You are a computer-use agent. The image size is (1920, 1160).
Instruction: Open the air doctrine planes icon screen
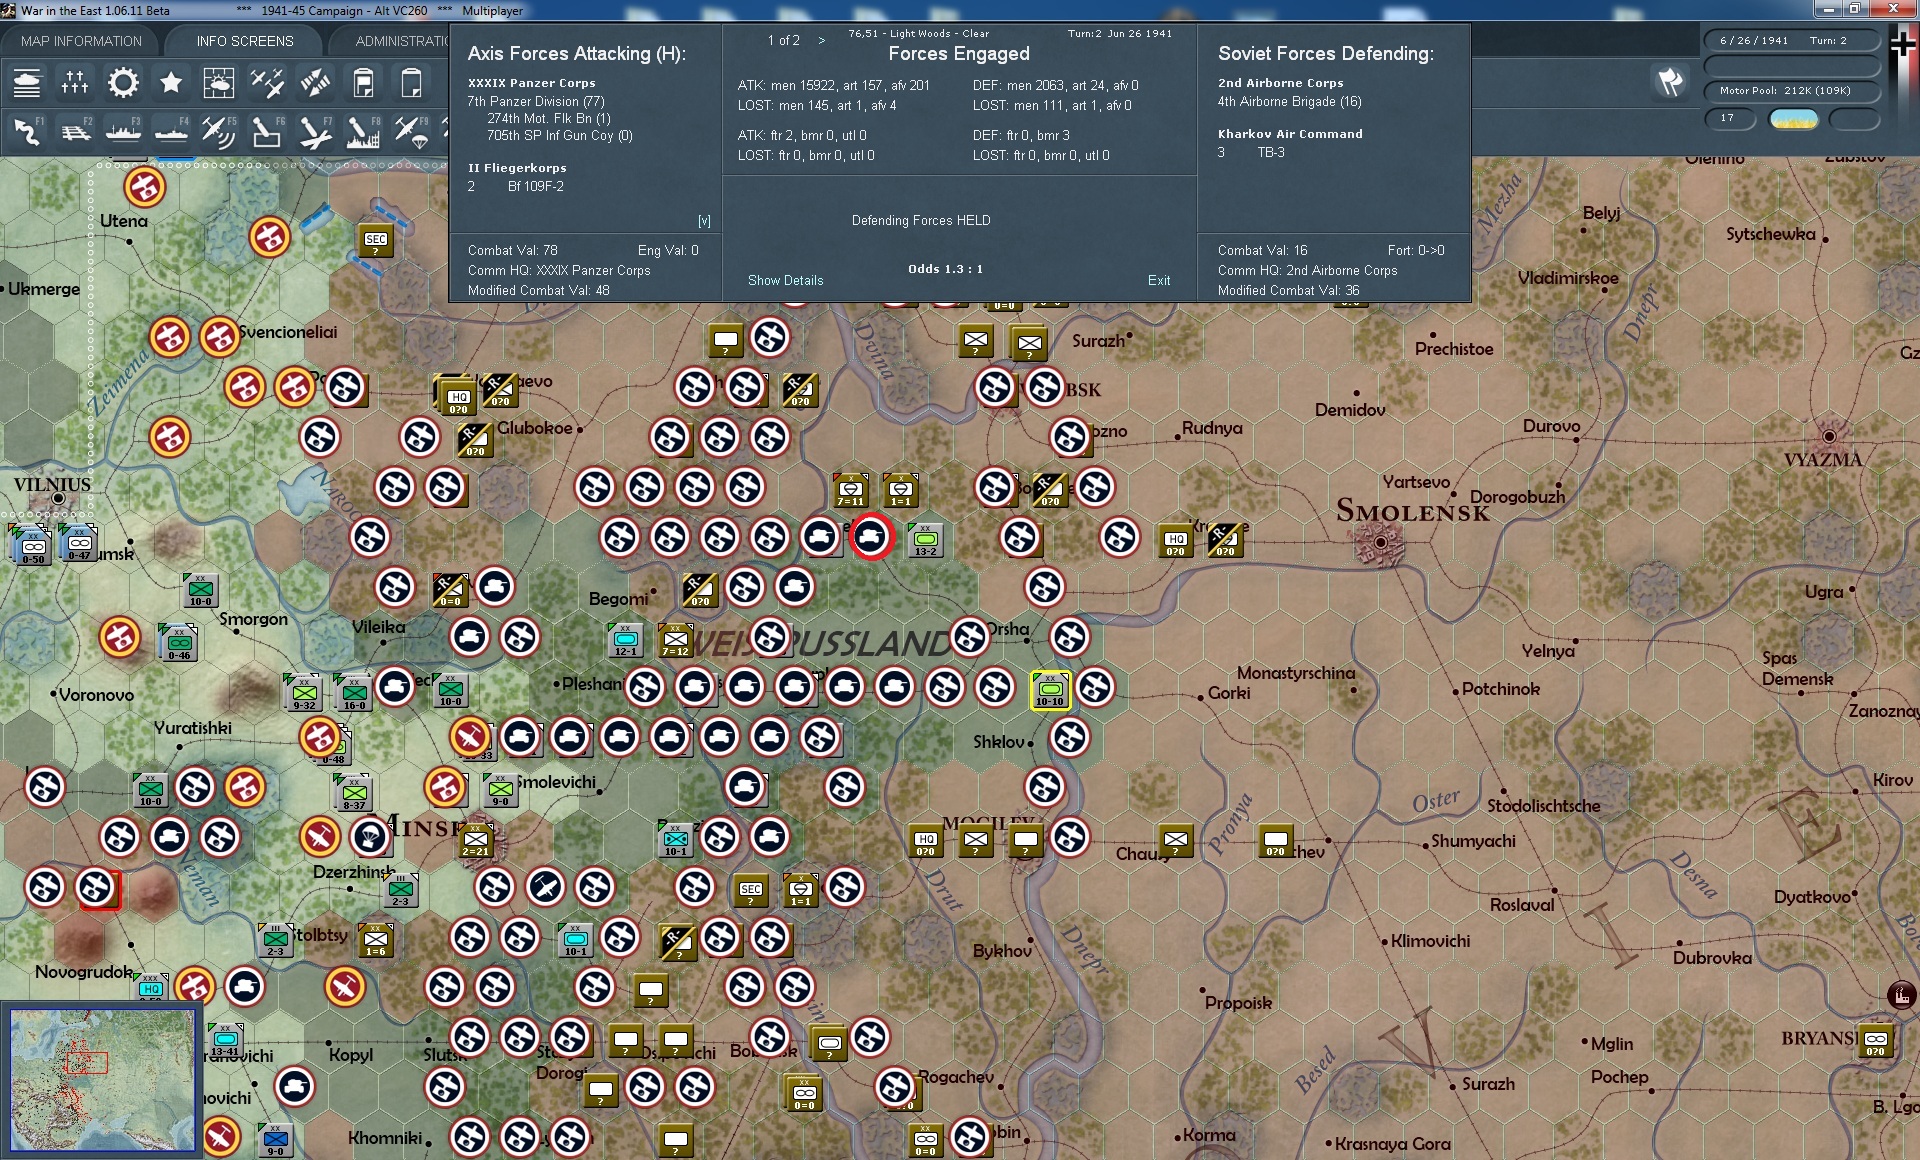click(x=267, y=83)
